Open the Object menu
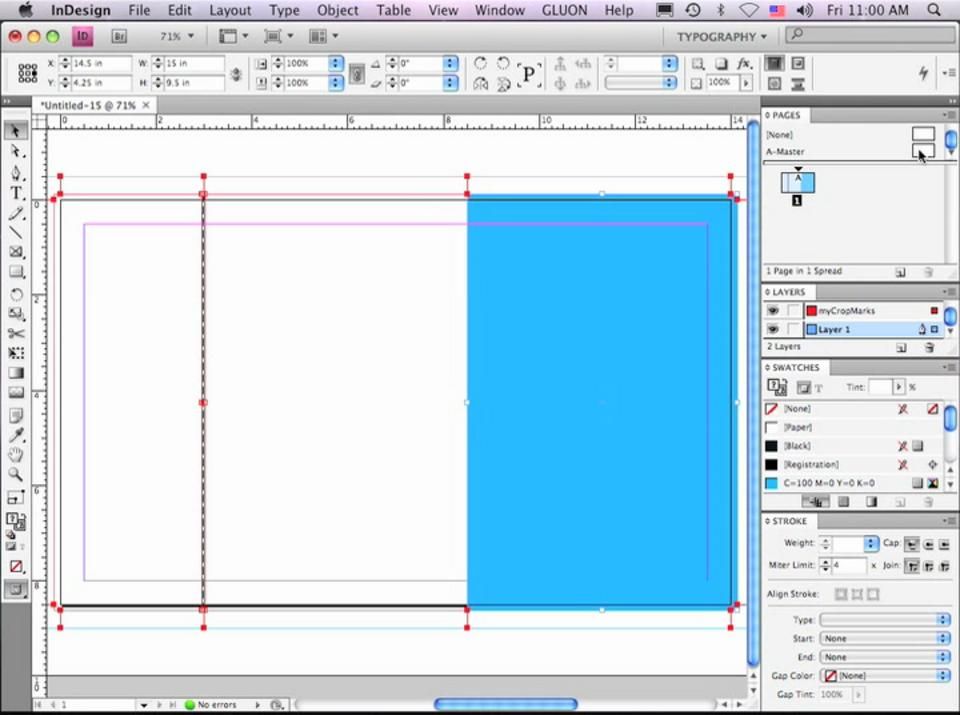960x715 pixels. [337, 10]
